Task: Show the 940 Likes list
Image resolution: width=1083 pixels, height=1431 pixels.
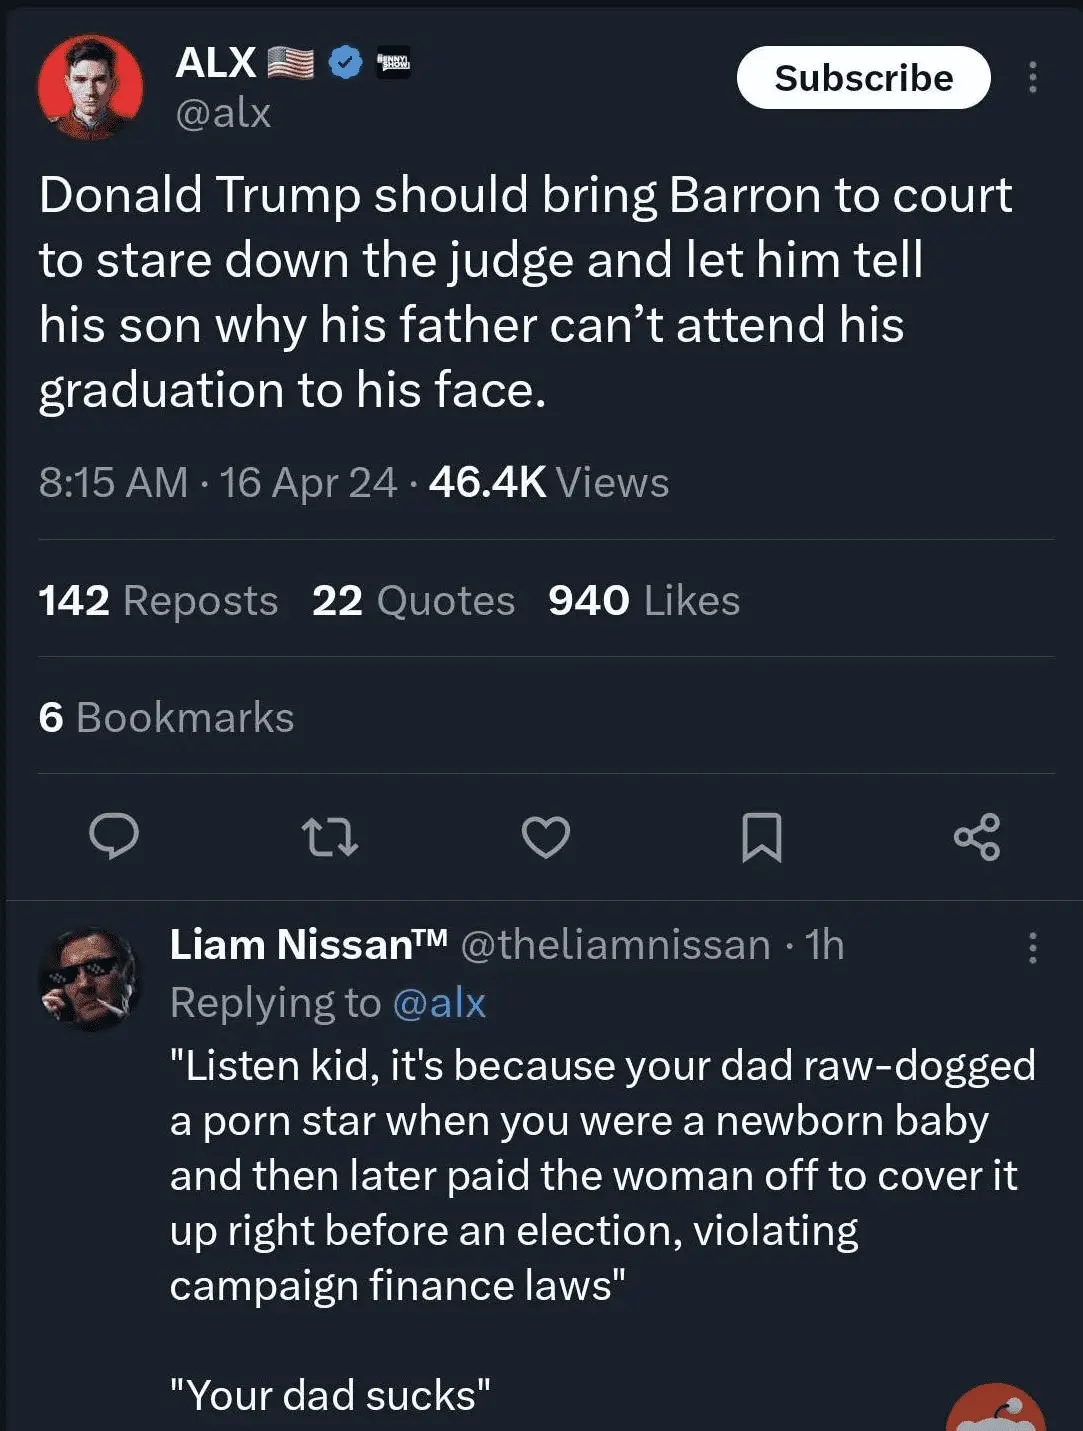Action: click(644, 601)
